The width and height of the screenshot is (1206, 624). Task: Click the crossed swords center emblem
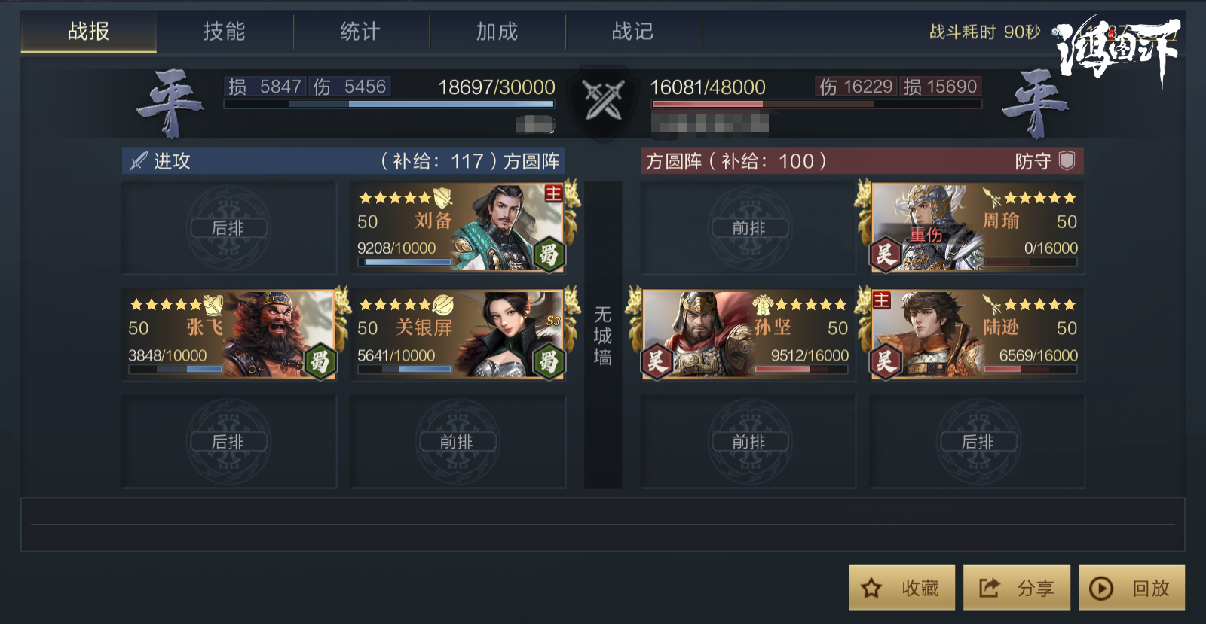603,100
